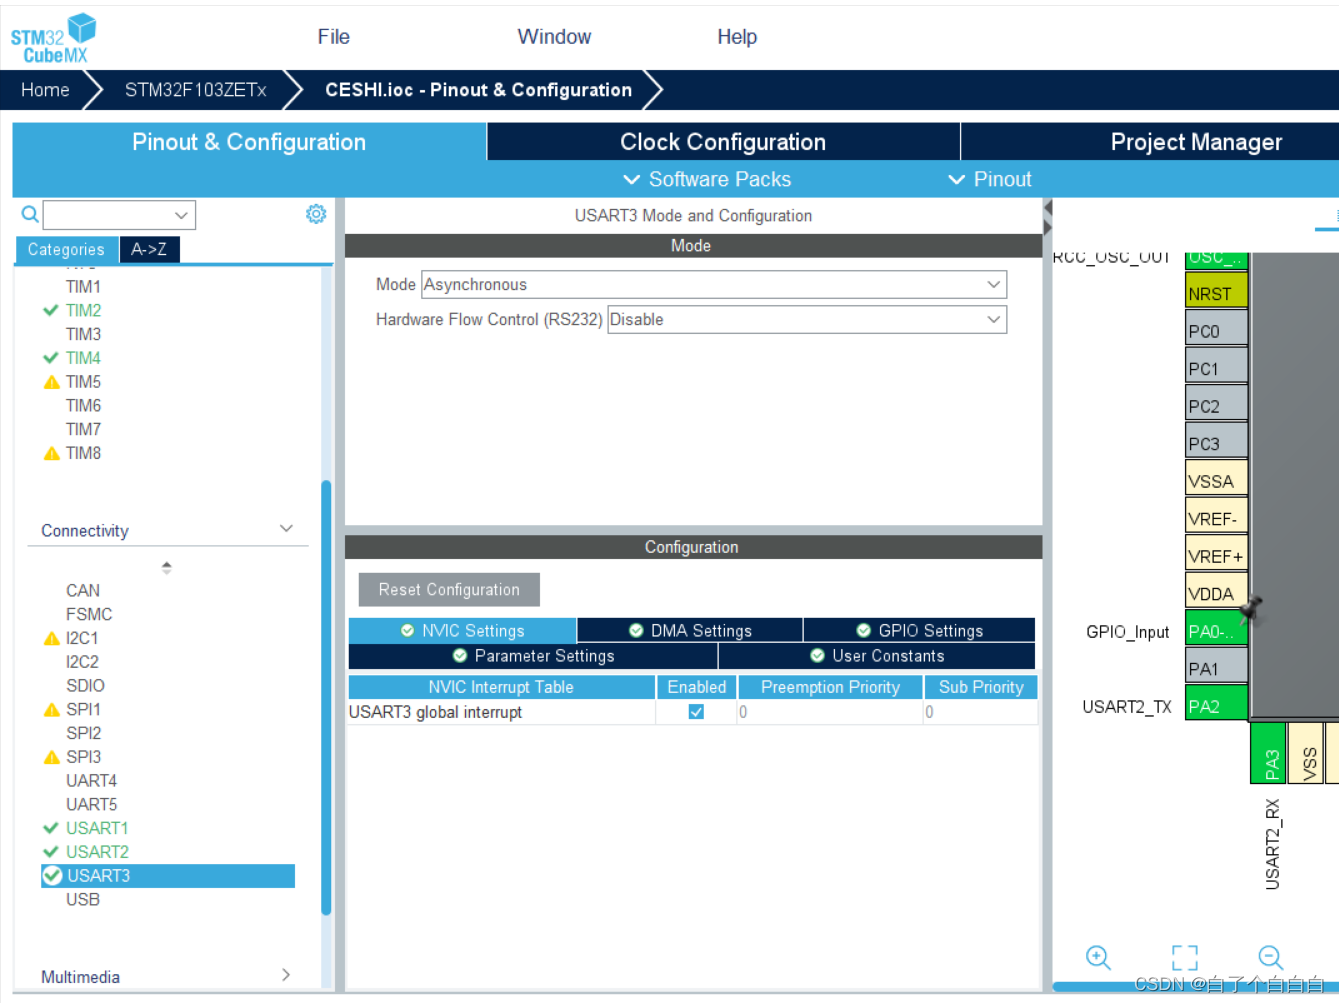This screenshot has height=1003, width=1339.
Task: Switch to the A->Z list tab
Action: [x=149, y=249]
